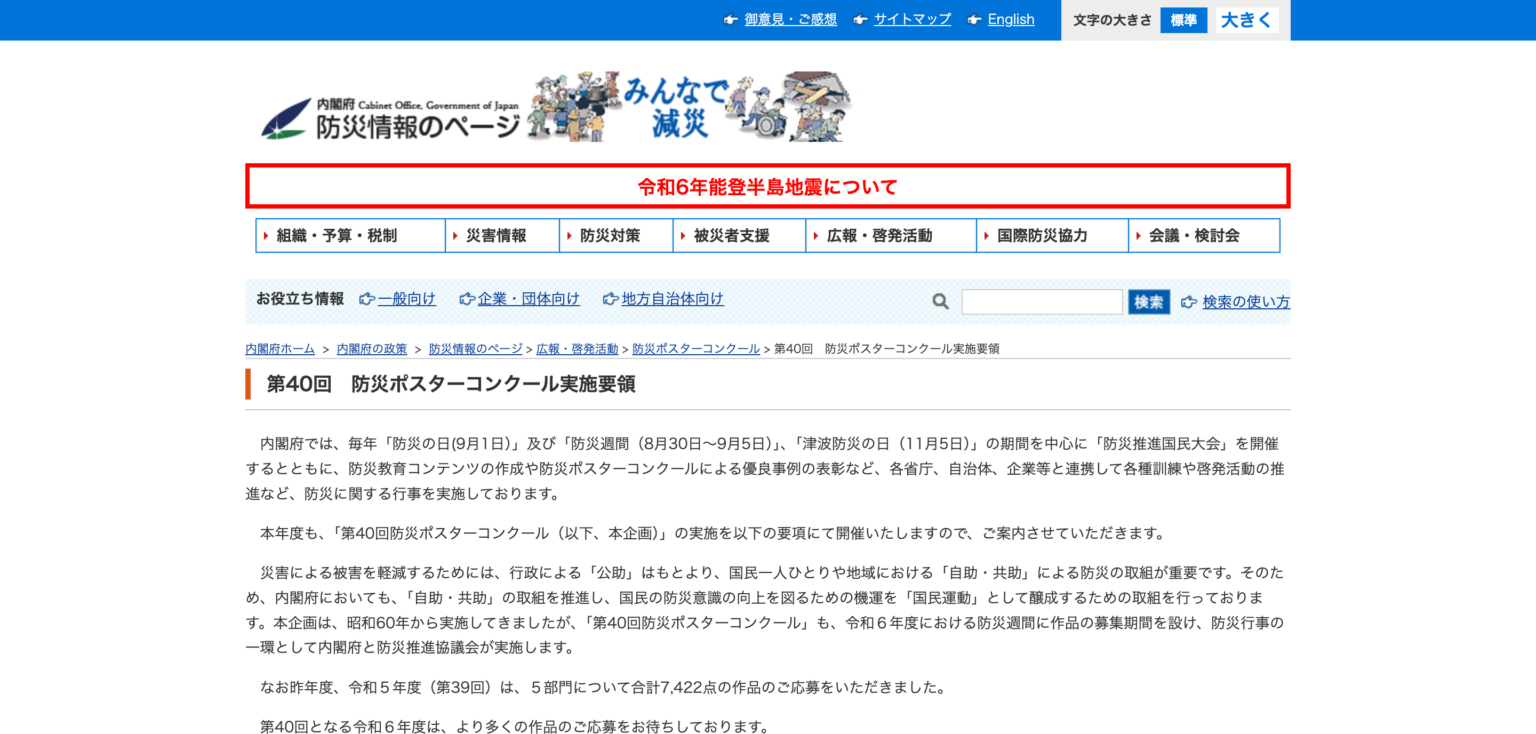This screenshot has height=734, width=1536.
Task: Click paragraph starting 内閣府では、毎年
Action: point(766,468)
